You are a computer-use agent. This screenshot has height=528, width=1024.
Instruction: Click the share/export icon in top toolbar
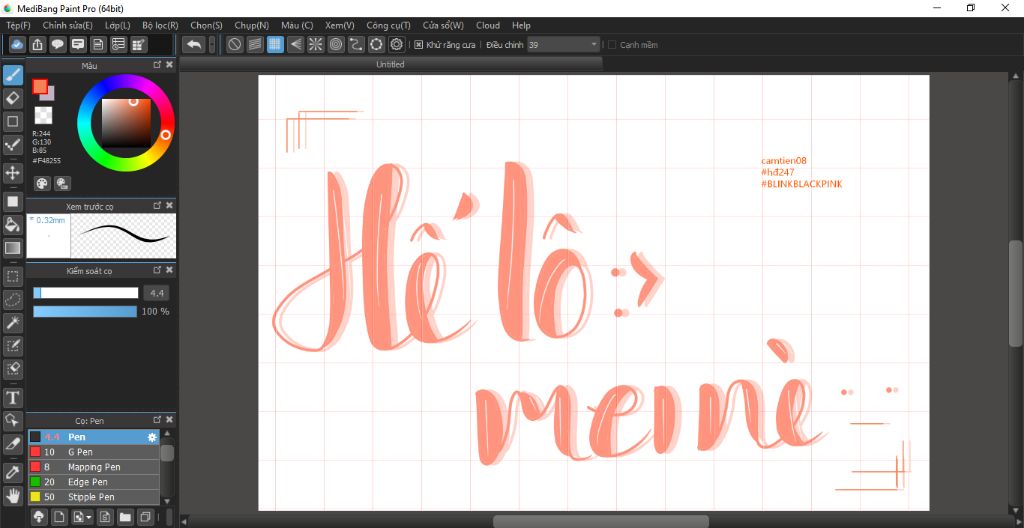[38, 44]
